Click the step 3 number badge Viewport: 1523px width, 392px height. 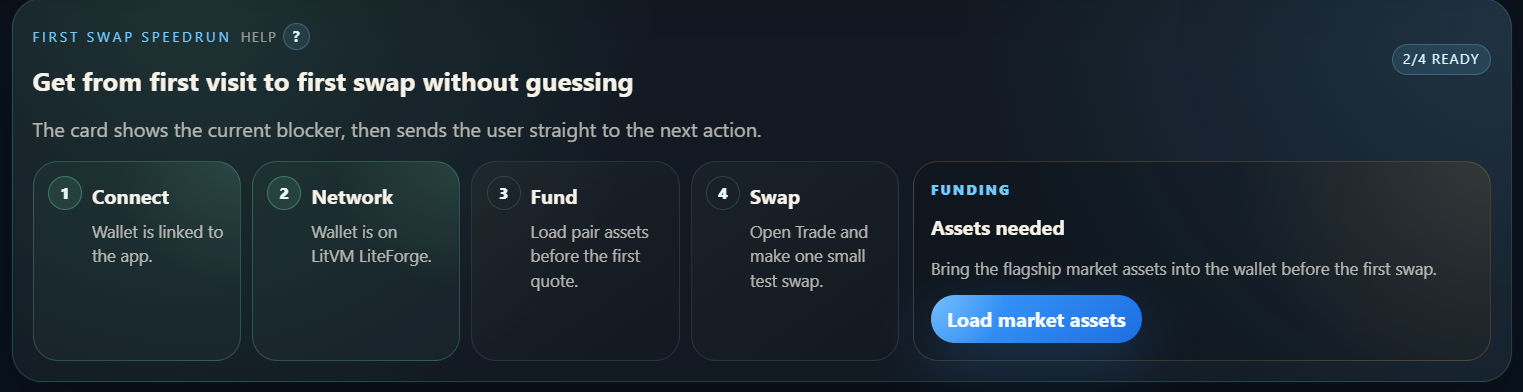(x=504, y=194)
